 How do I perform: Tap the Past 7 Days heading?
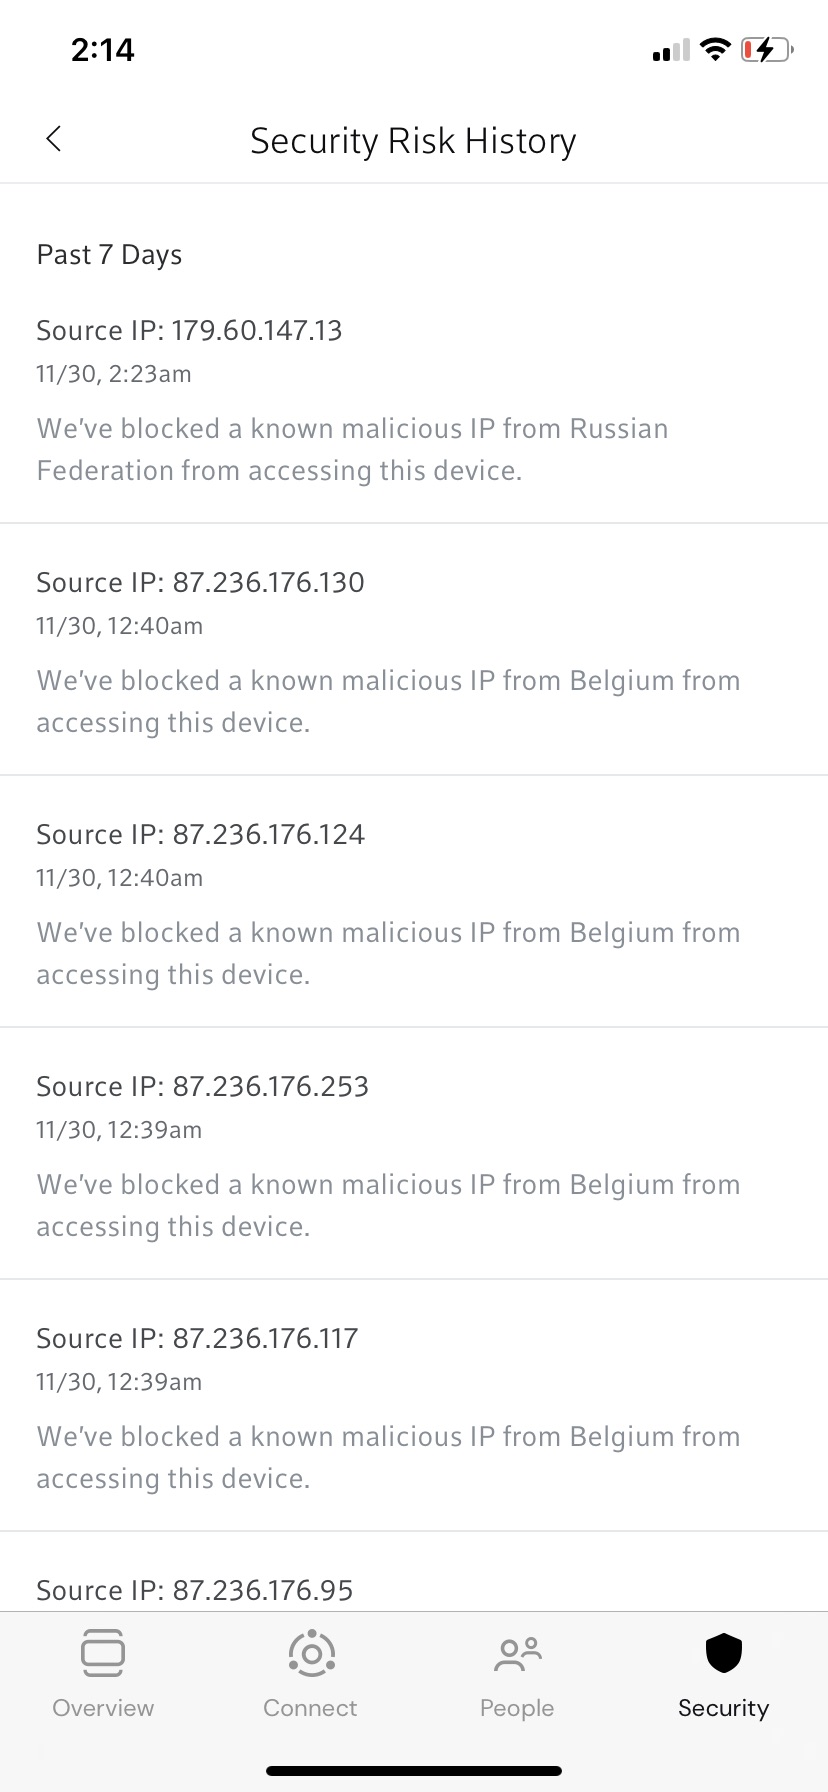click(109, 255)
